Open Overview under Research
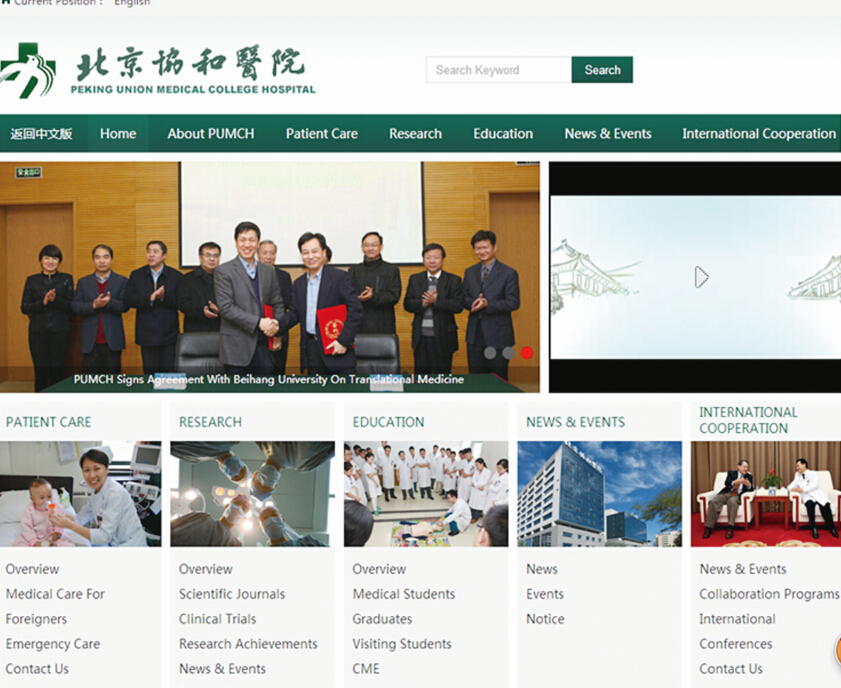841x688 pixels. coord(206,569)
